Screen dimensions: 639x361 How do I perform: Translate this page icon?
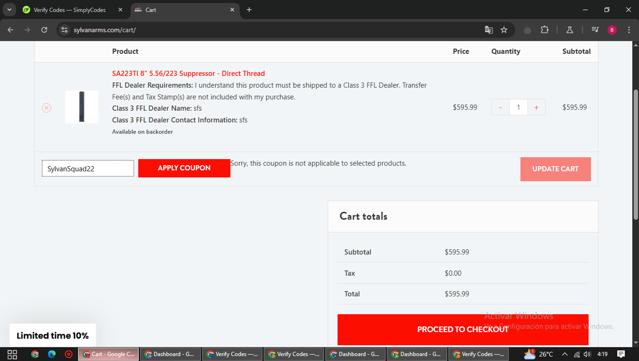[489, 30]
